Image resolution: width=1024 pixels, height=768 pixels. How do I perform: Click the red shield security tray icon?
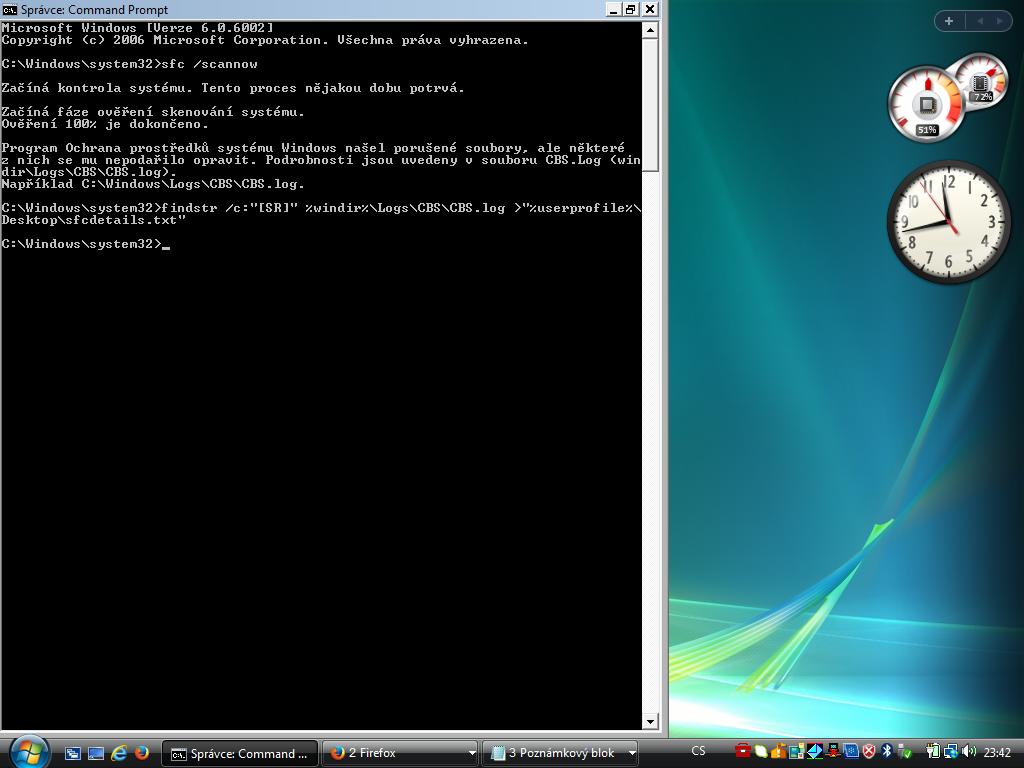click(869, 752)
